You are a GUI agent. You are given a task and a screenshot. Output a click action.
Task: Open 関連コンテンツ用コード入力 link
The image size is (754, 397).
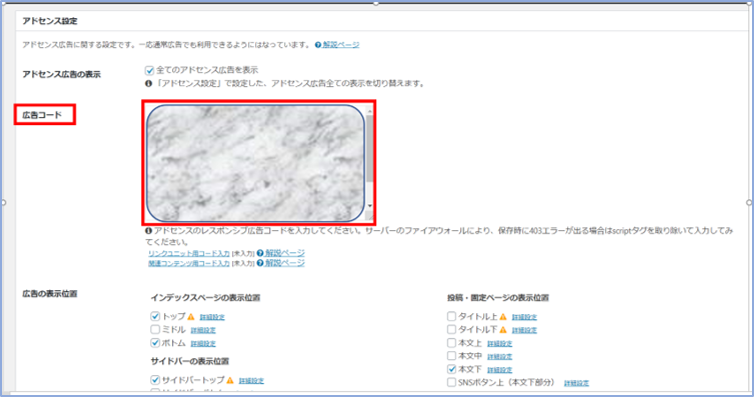[x=188, y=263]
